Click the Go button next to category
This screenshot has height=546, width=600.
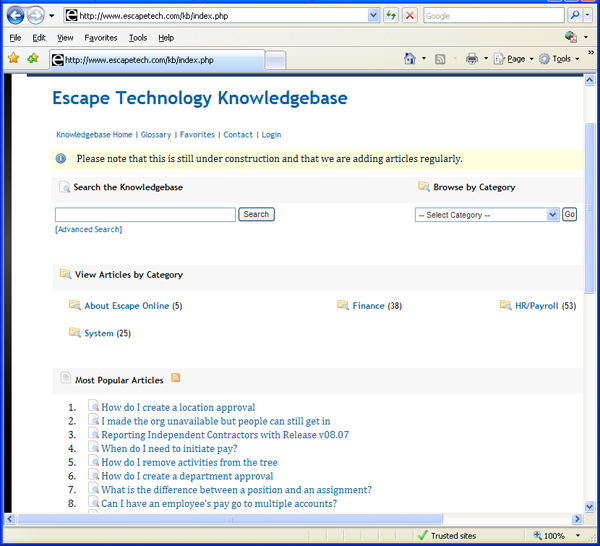click(569, 214)
